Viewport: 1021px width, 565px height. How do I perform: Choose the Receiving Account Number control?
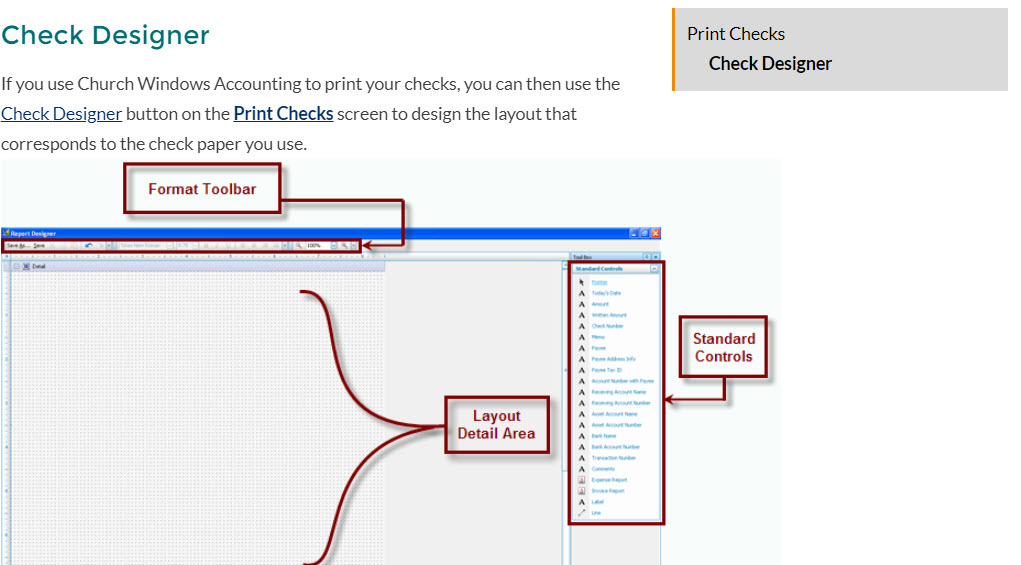click(621, 404)
